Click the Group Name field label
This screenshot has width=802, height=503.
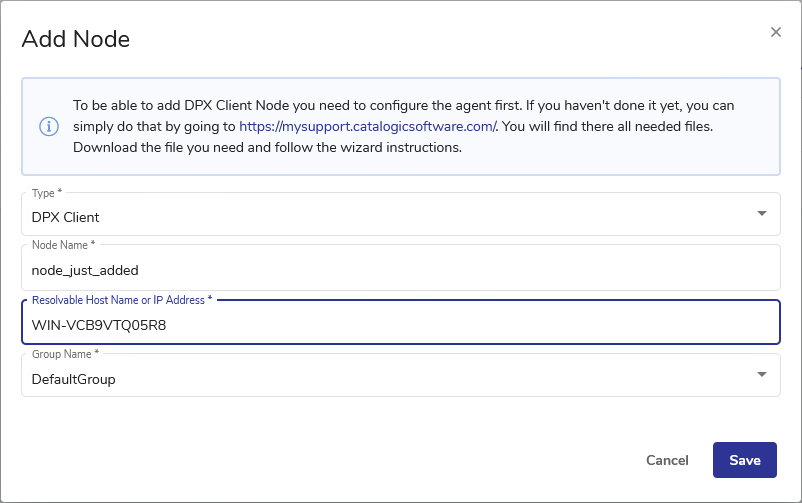tap(65, 354)
